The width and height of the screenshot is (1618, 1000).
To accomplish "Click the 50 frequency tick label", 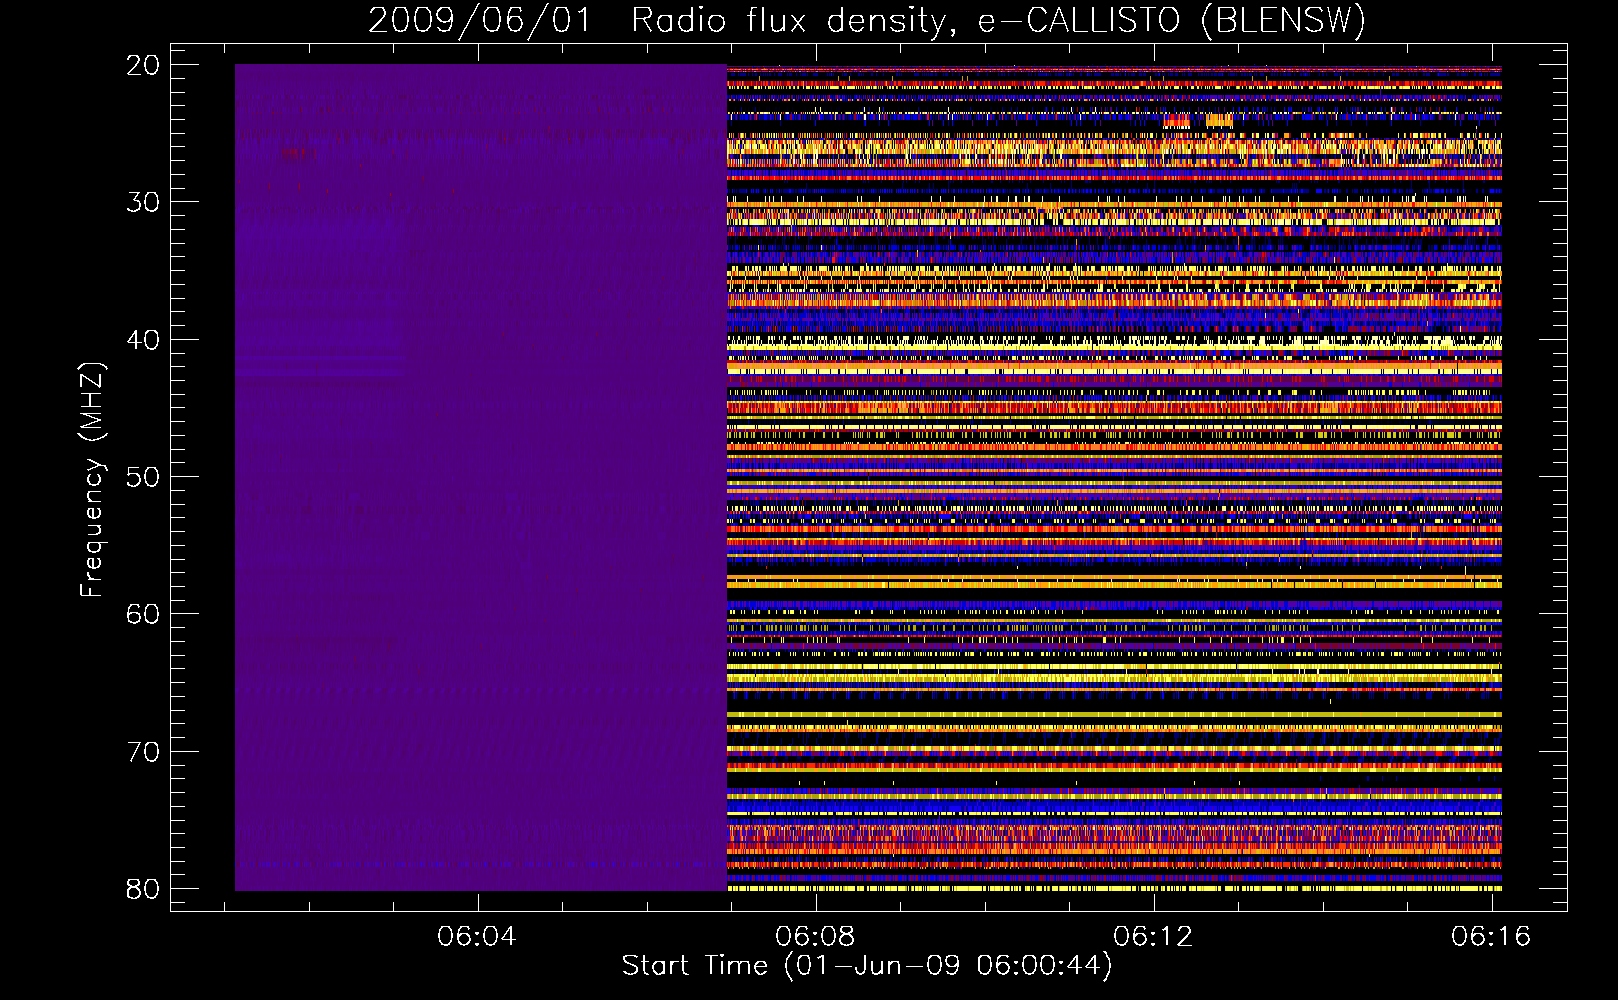I will pyautogui.click(x=143, y=477).
